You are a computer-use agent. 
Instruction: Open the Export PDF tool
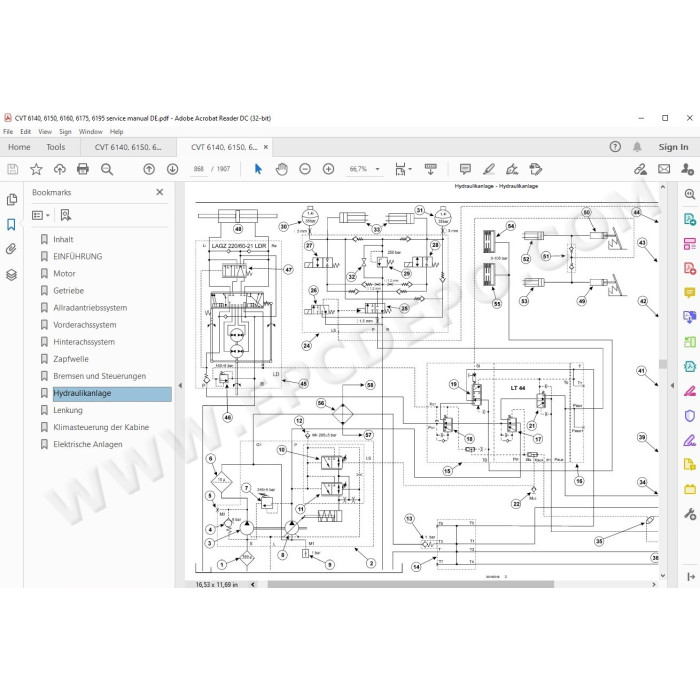point(689,219)
